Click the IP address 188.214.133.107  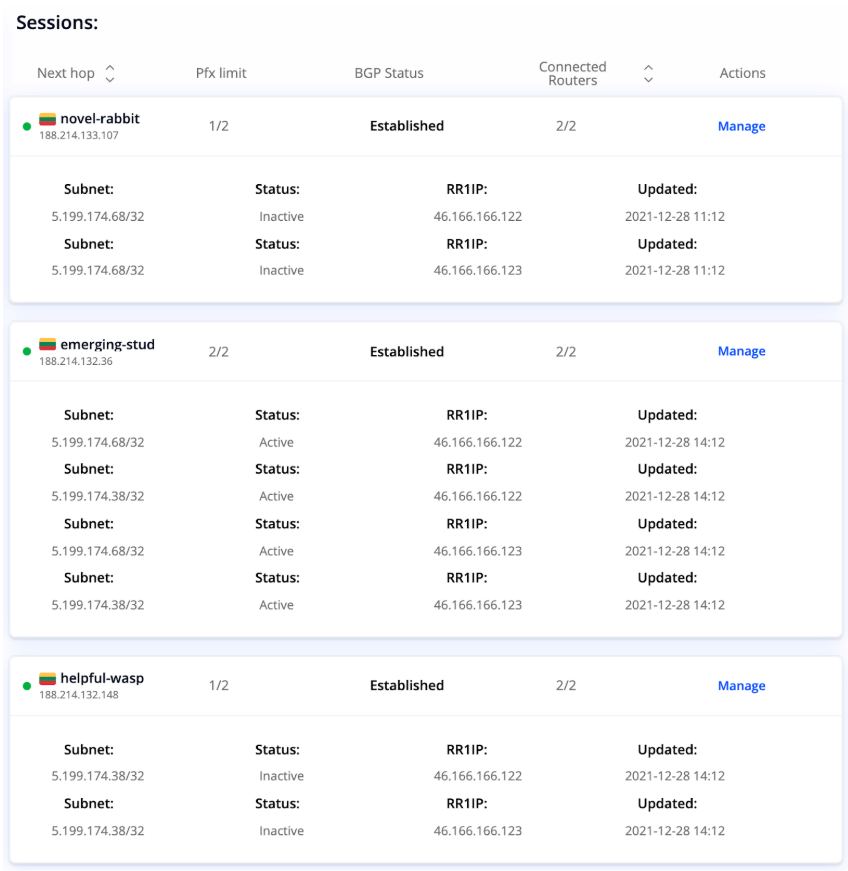click(79, 136)
